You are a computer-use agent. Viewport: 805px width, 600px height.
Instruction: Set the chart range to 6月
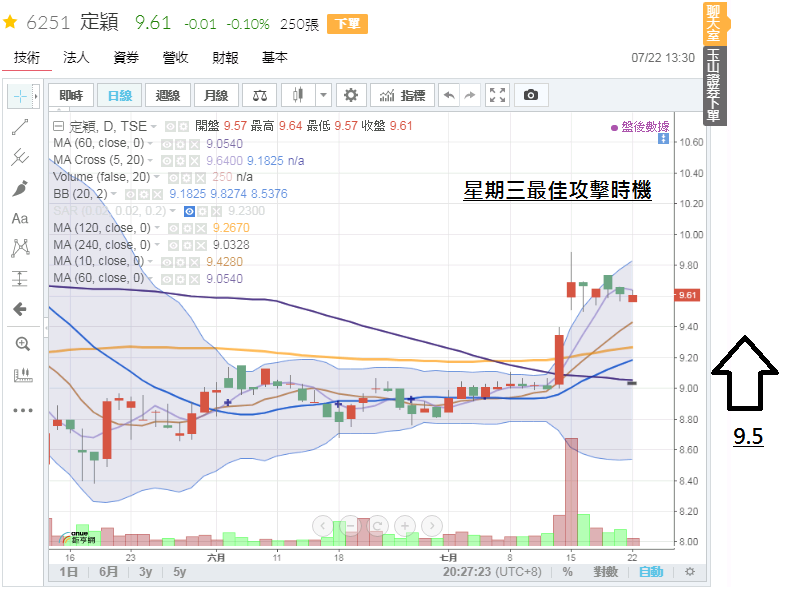(108, 572)
